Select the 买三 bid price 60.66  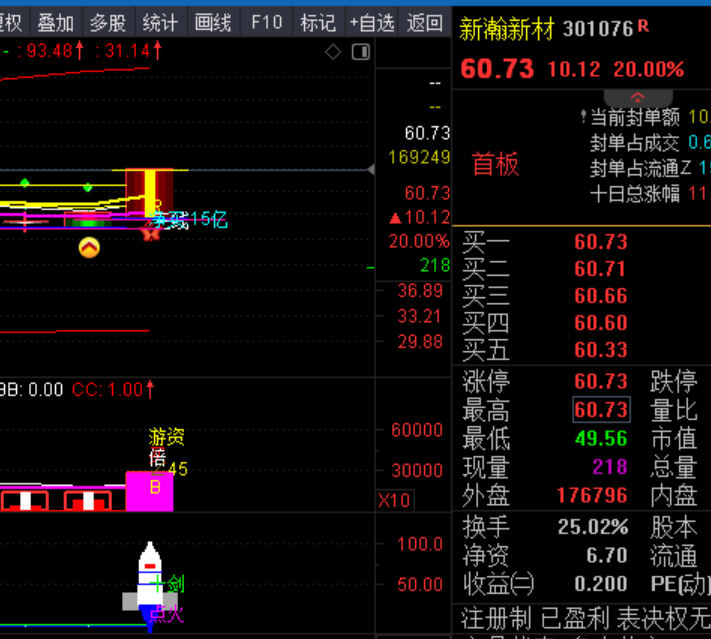pyautogui.click(x=601, y=296)
